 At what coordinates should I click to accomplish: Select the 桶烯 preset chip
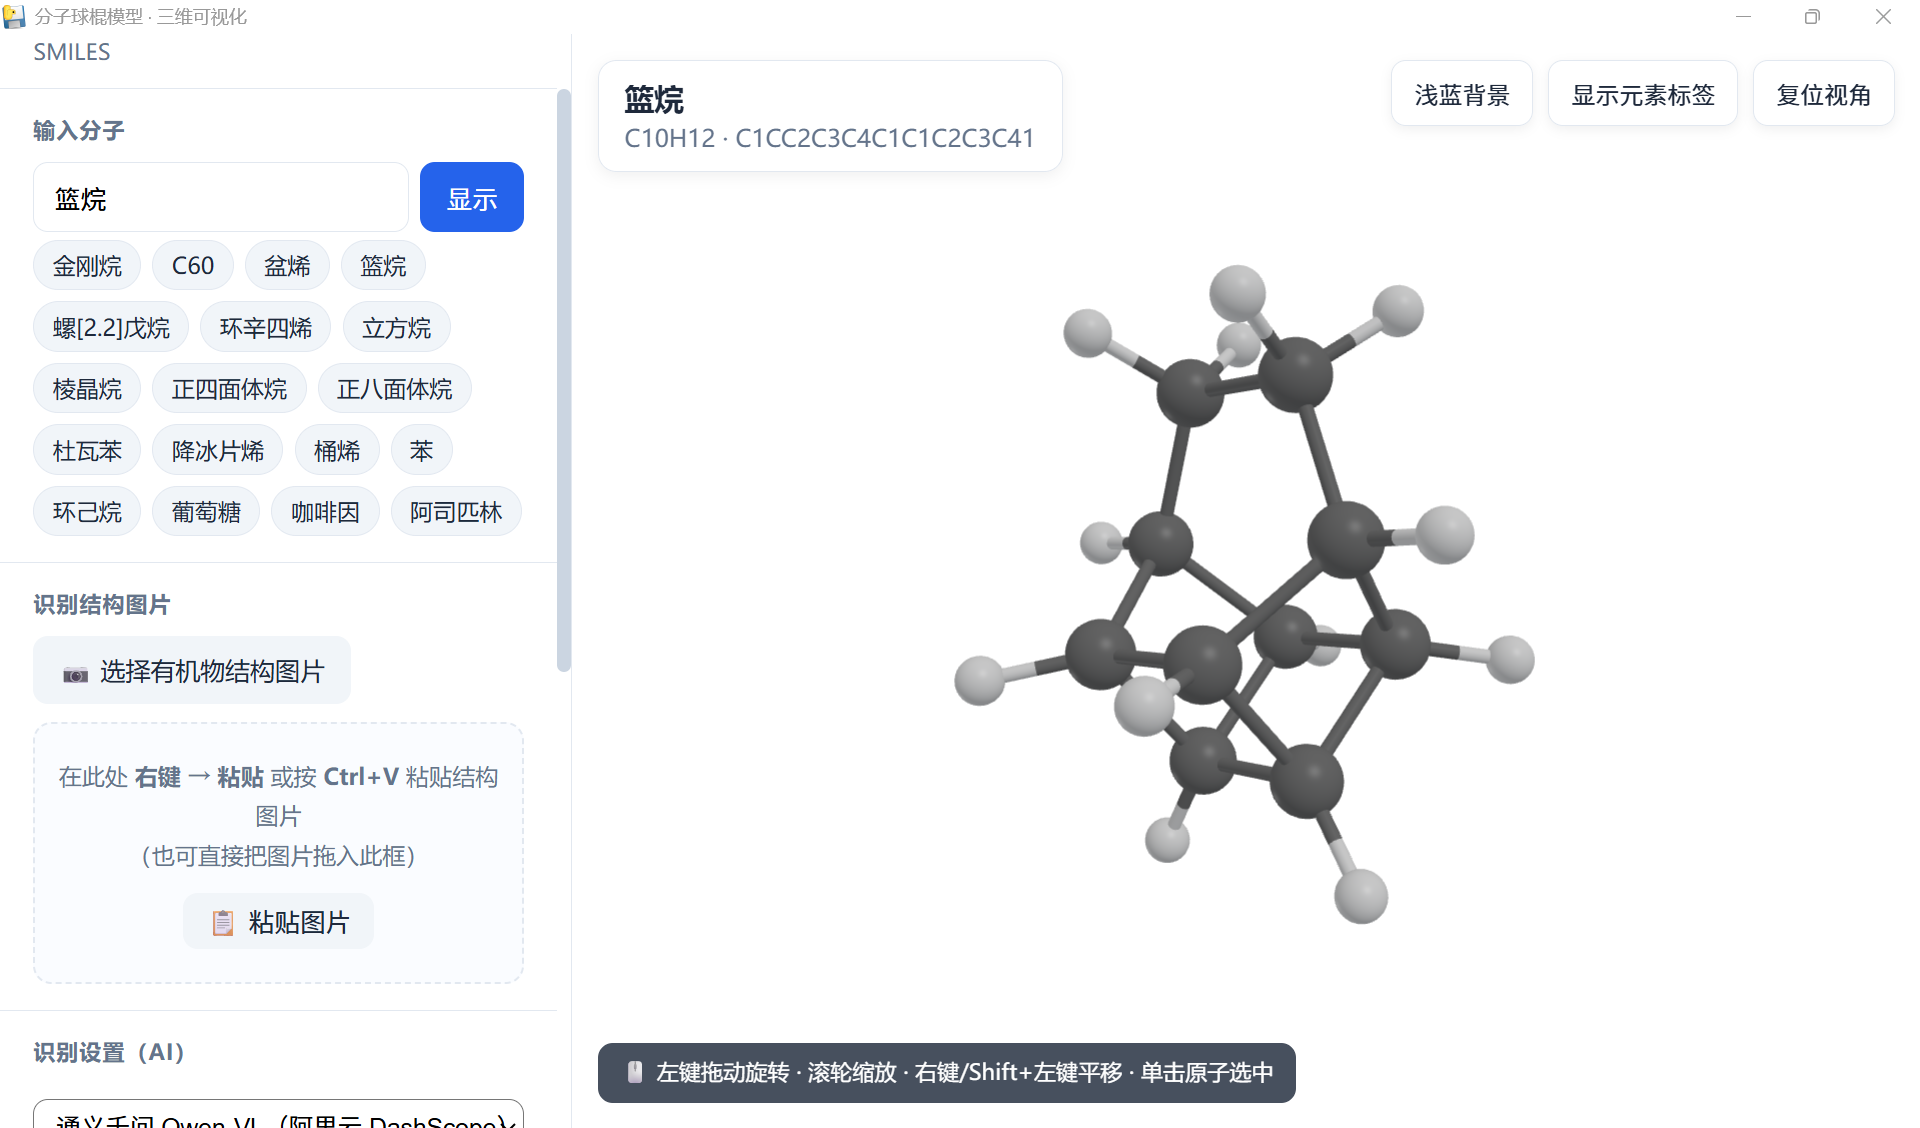tap(337, 450)
